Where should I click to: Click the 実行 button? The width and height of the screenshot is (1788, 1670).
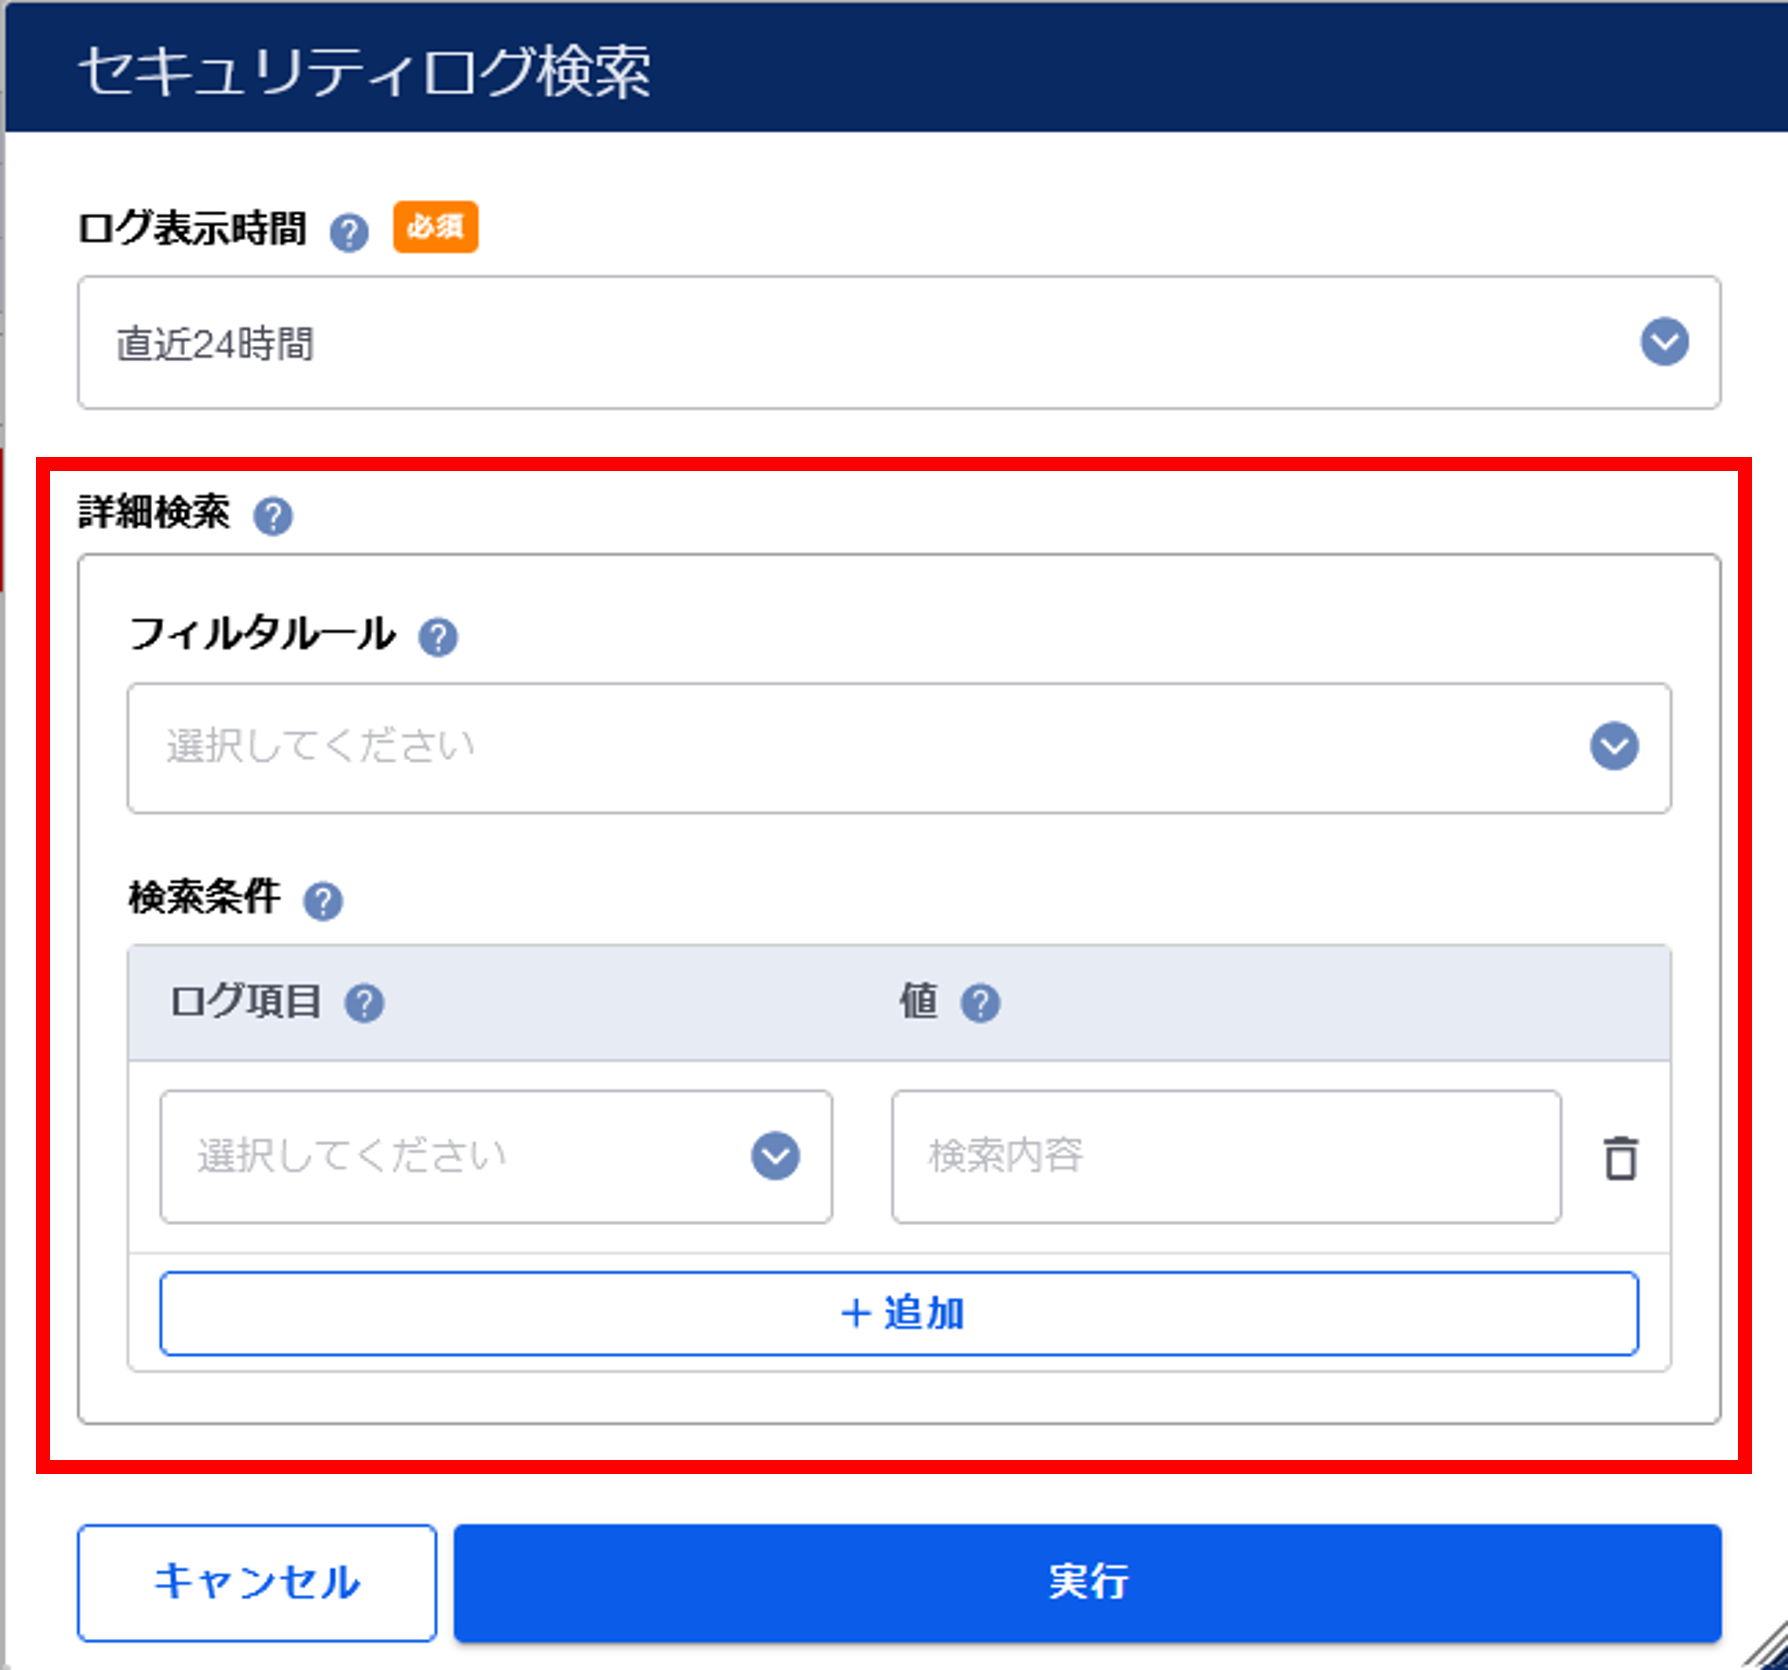pos(1088,1583)
